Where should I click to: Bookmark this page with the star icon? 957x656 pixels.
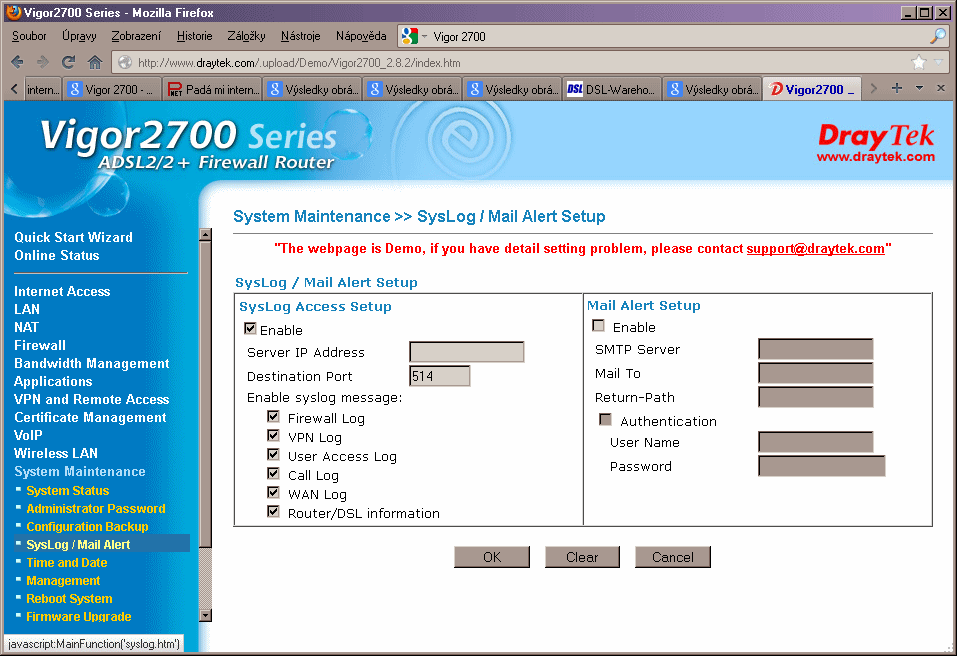[919, 62]
